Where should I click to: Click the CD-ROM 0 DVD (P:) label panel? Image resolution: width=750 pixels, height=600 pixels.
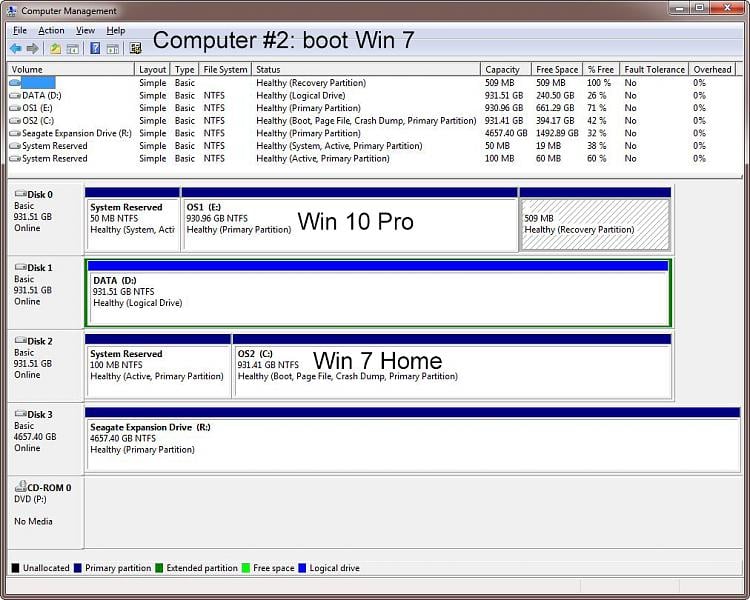46,512
